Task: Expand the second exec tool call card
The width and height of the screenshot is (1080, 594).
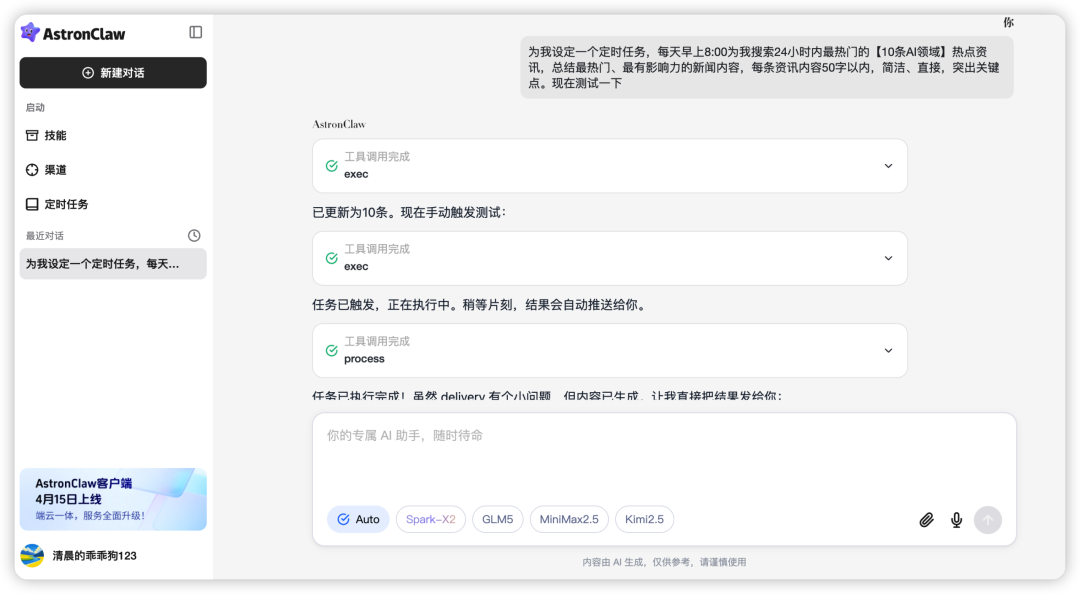Action: click(x=888, y=258)
